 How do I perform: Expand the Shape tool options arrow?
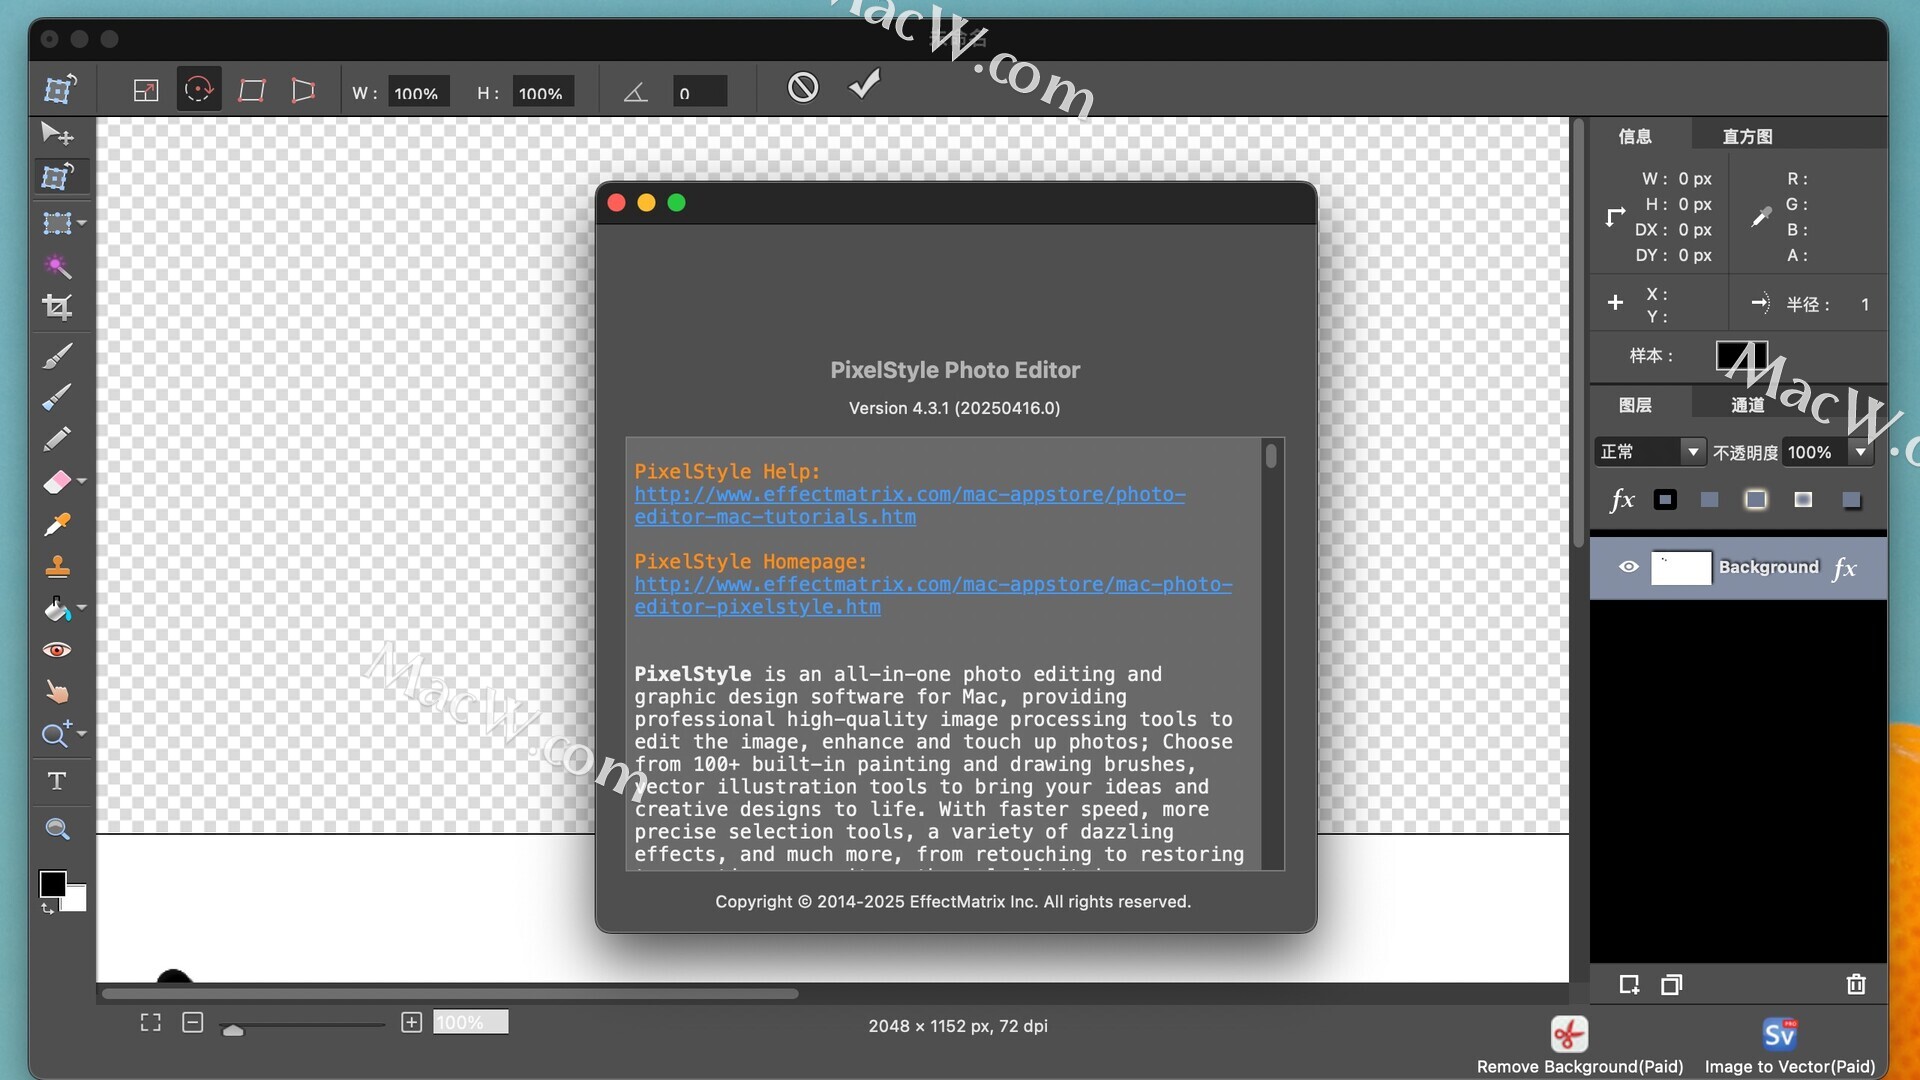(82, 733)
